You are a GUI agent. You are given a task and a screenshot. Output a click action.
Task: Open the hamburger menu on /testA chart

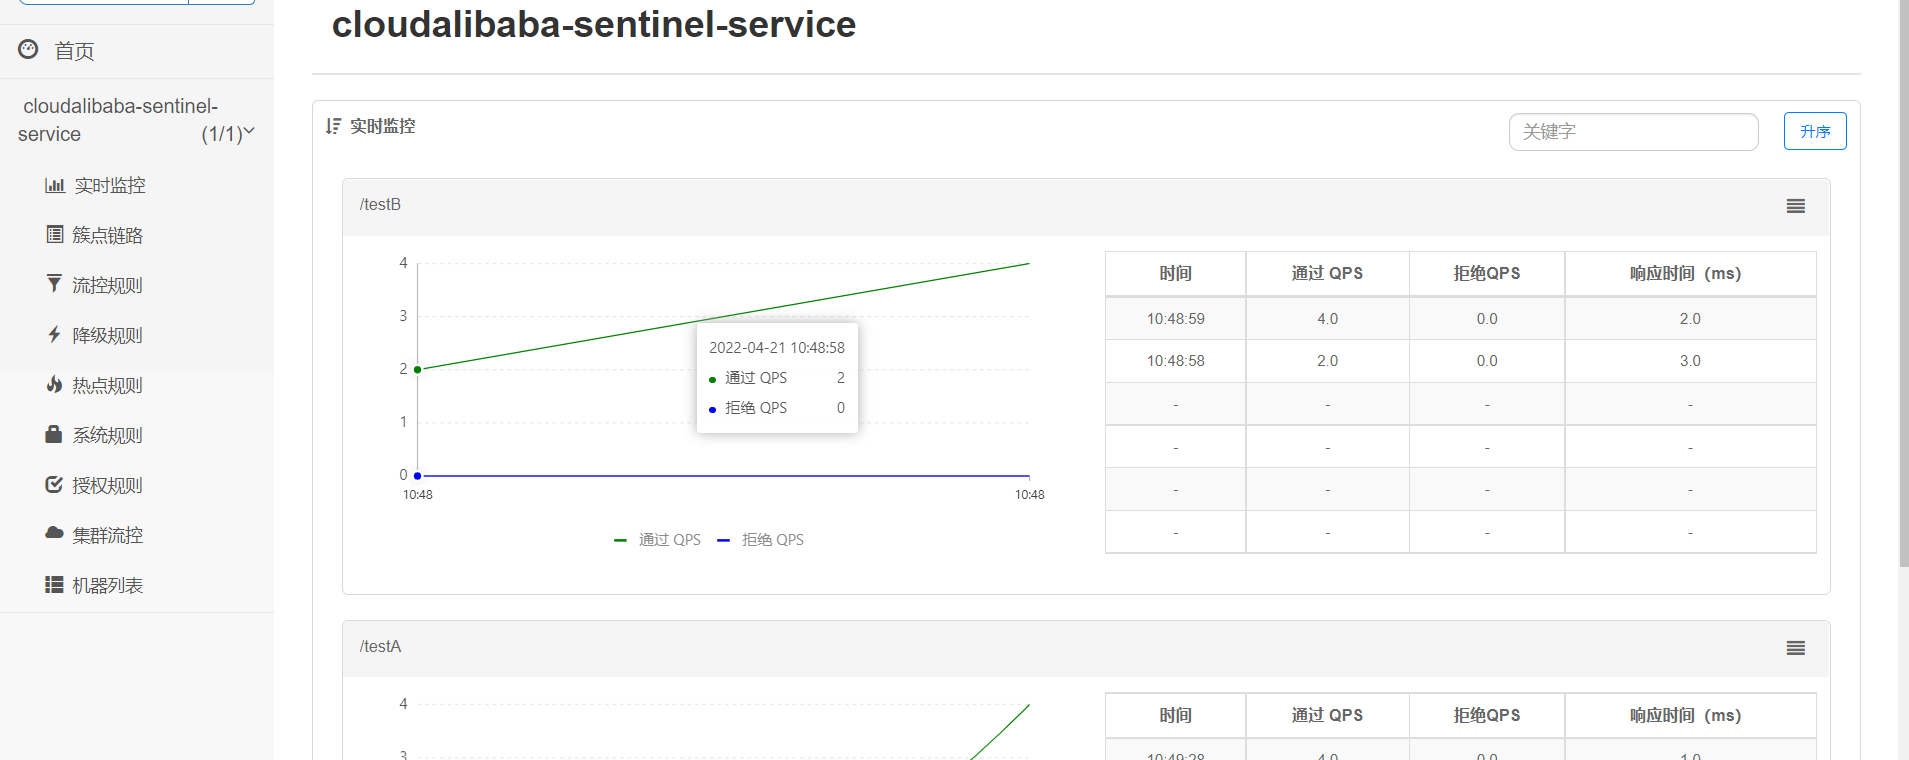coord(1796,648)
